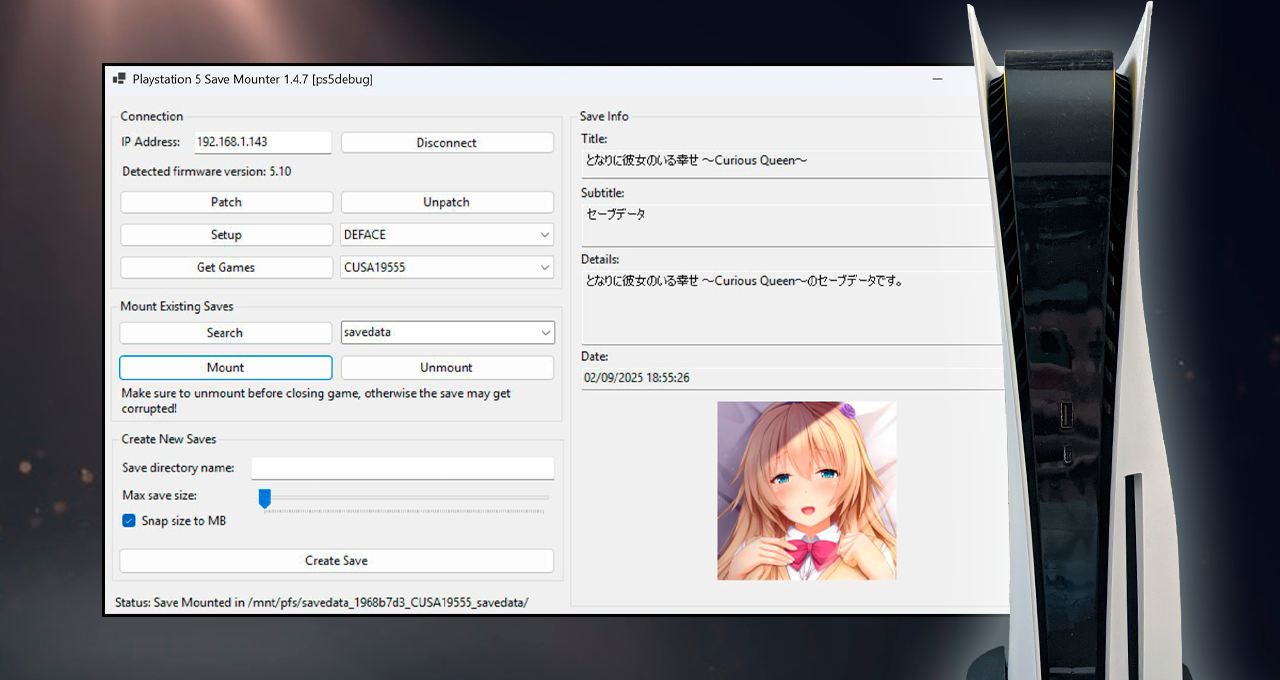Click the Date field in Save Info
The height and width of the screenshot is (680, 1280).
pyautogui.click(x=790, y=378)
